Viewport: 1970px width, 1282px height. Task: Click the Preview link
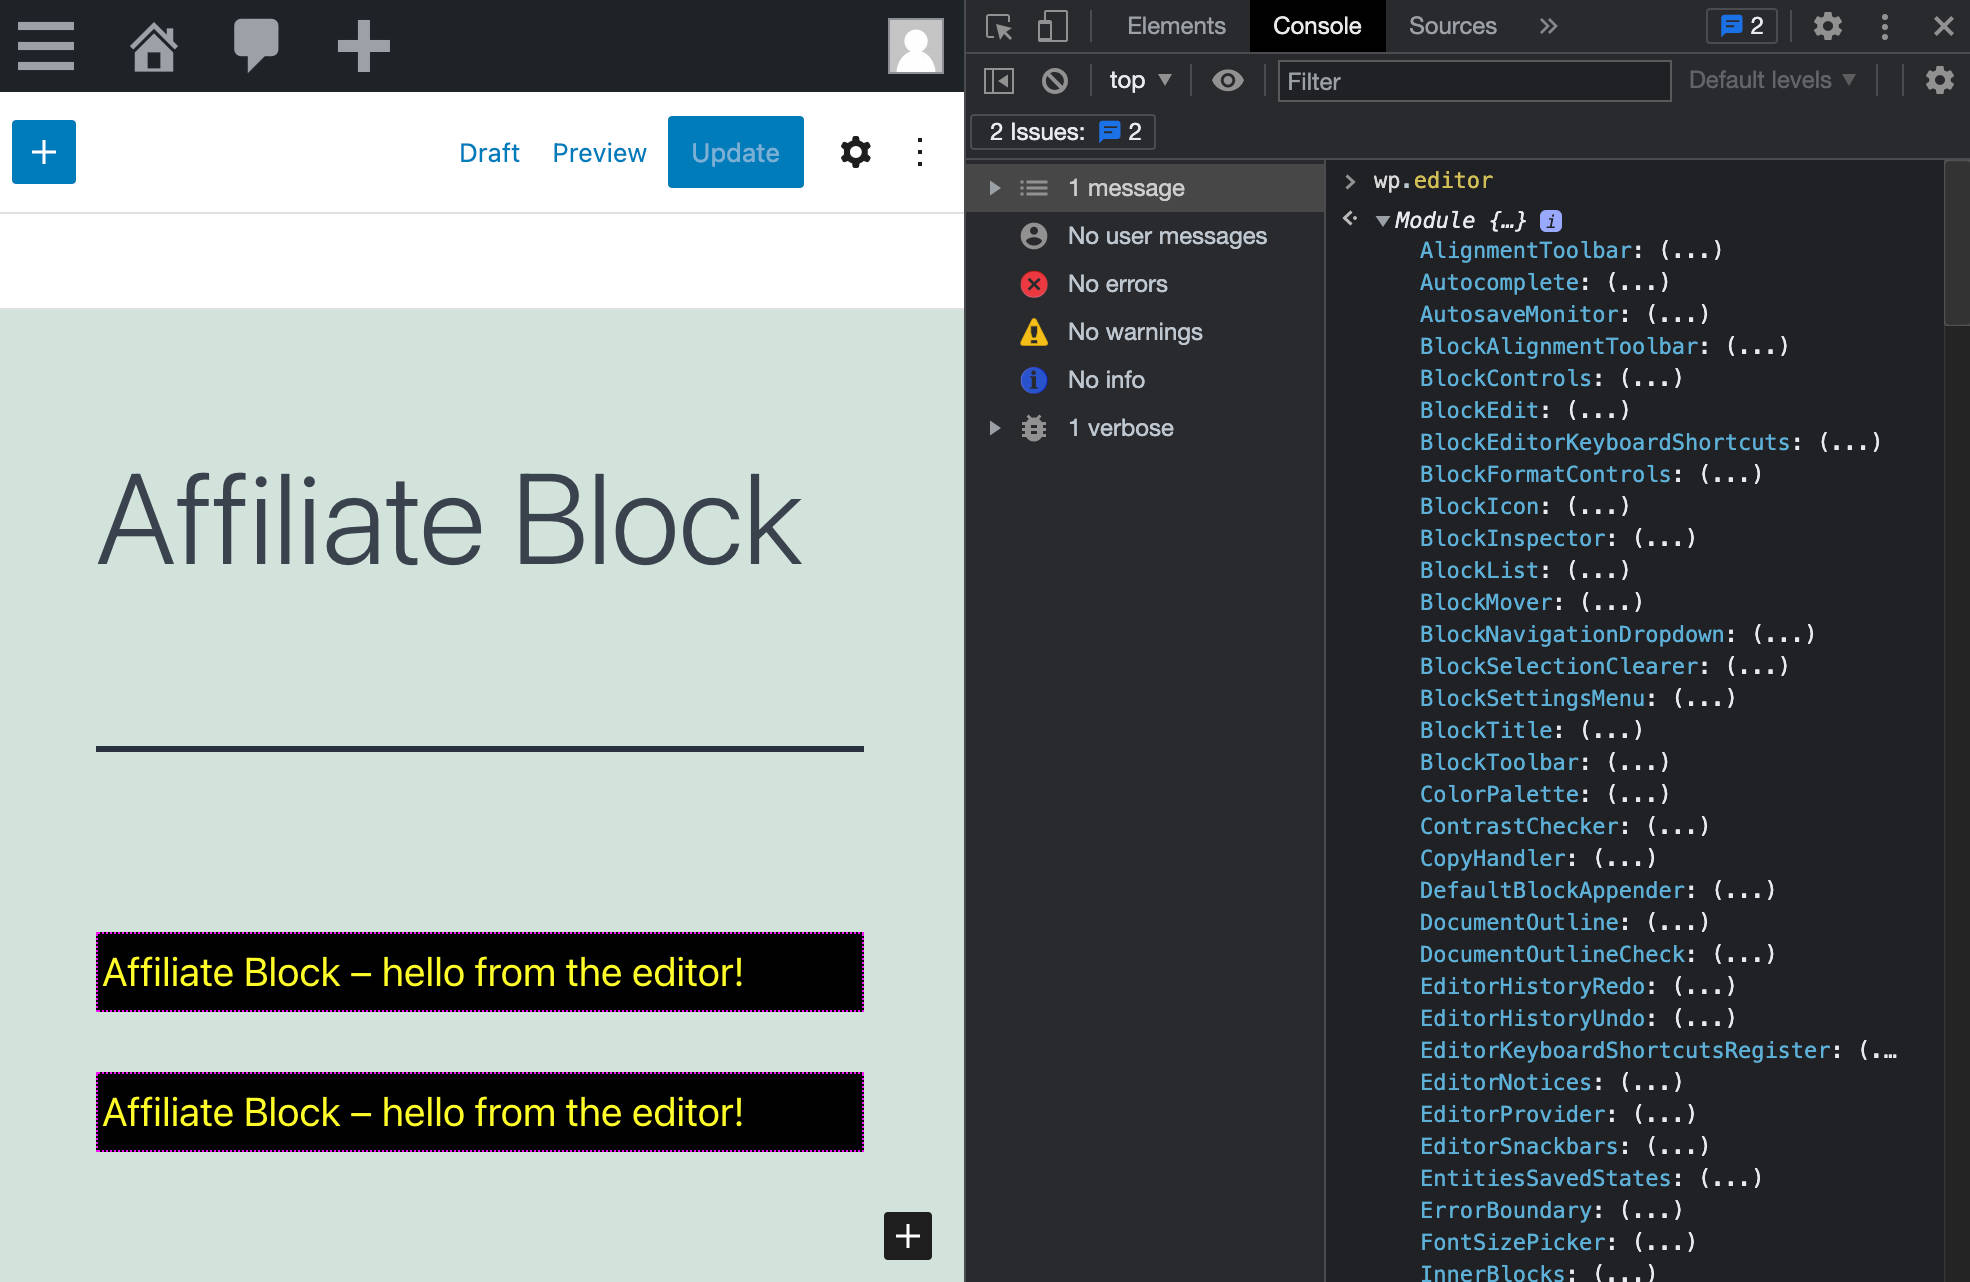click(x=599, y=152)
